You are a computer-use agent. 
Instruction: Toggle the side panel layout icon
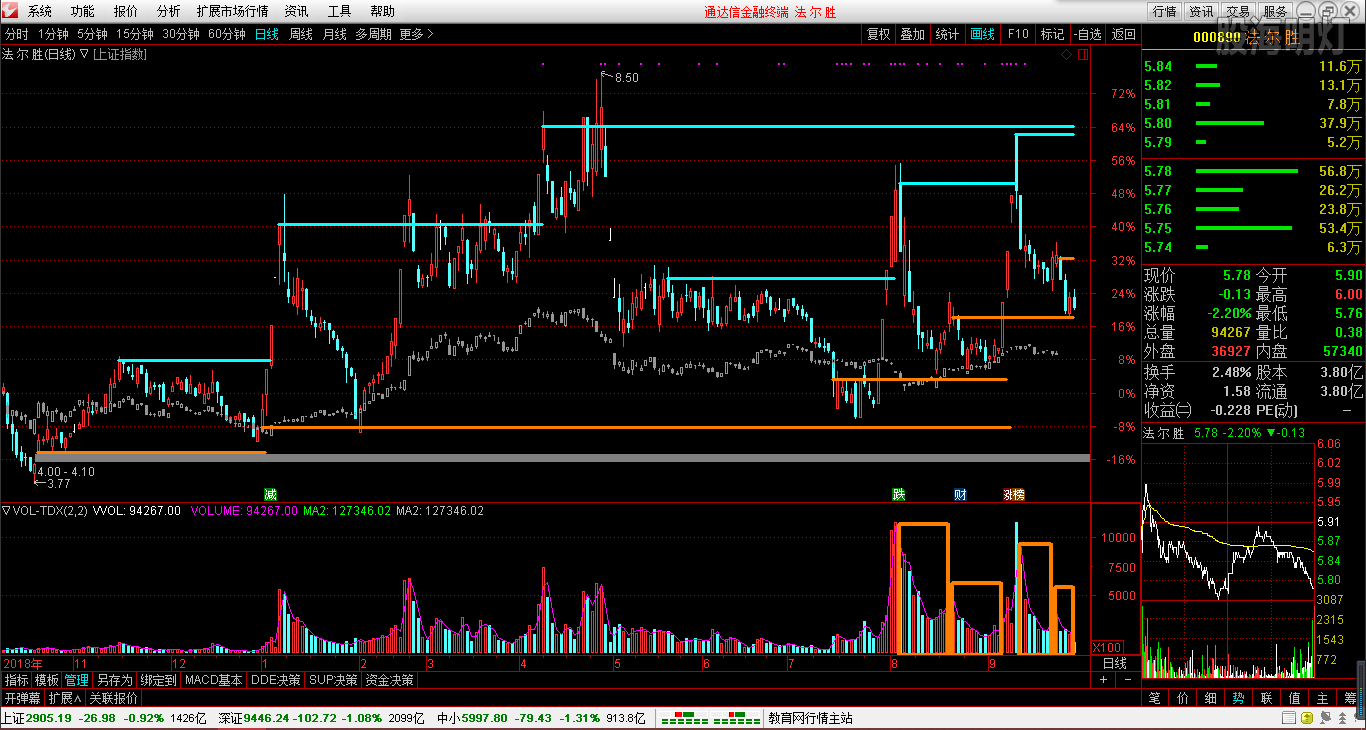(x=1083, y=55)
